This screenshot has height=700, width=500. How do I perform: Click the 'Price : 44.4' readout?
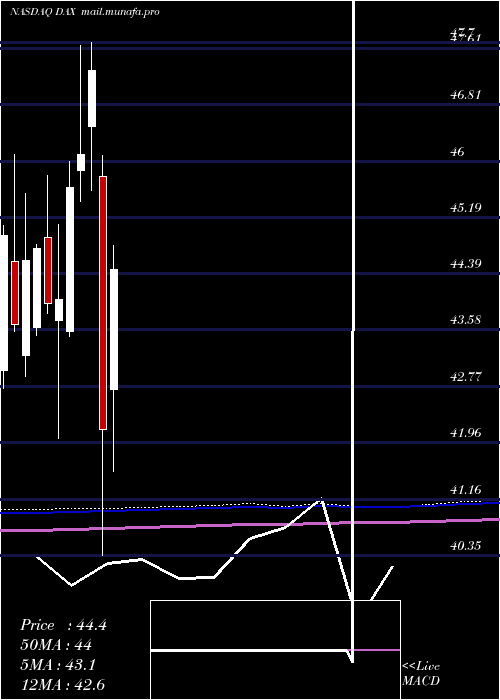pyautogui.click(x=63, y=625)
